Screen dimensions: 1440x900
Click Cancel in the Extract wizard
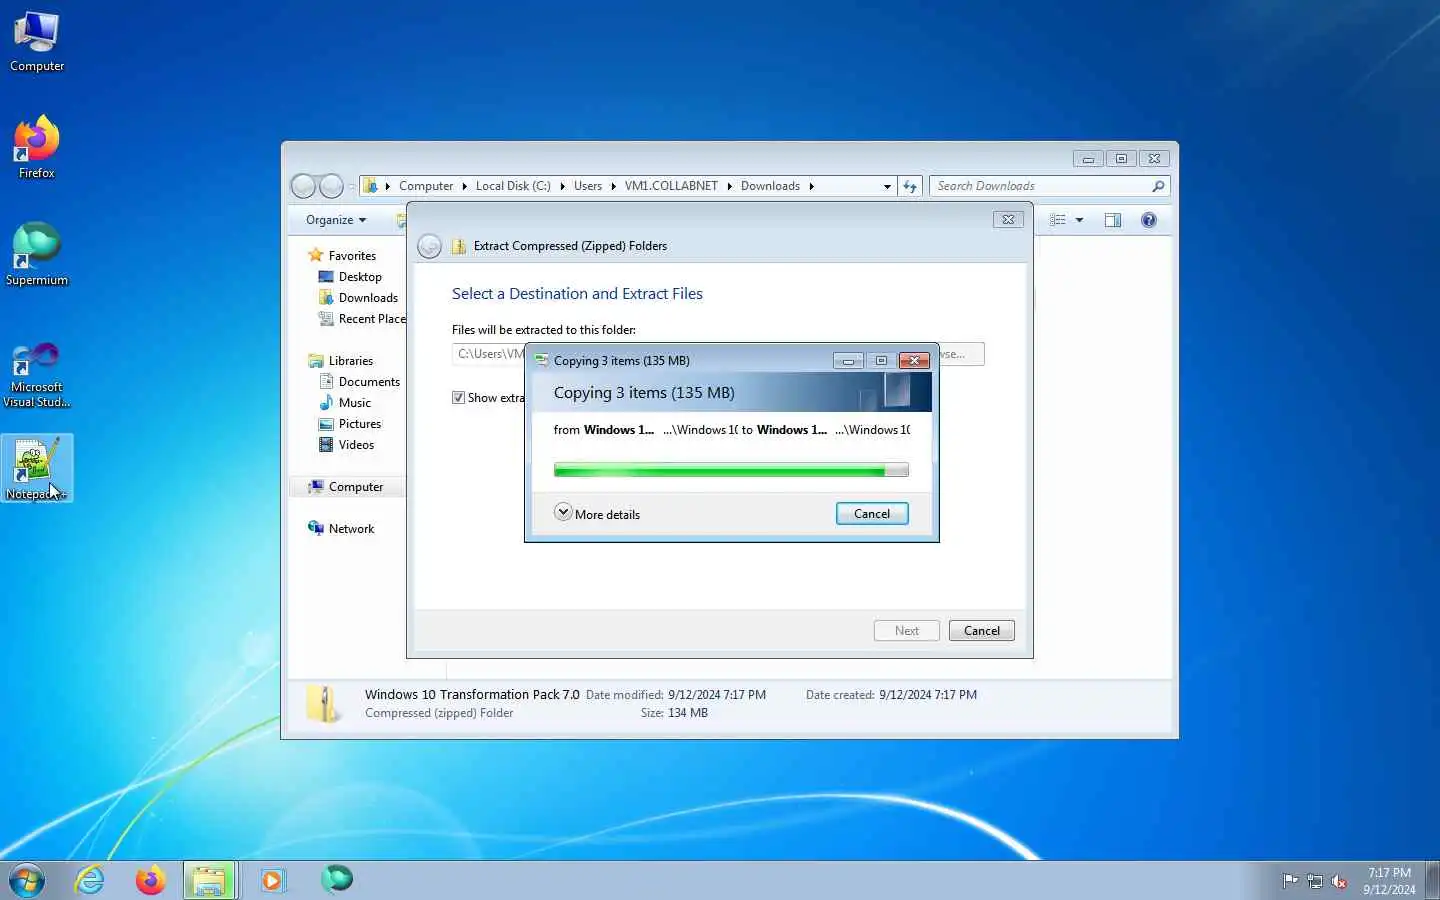click(982, 631)
